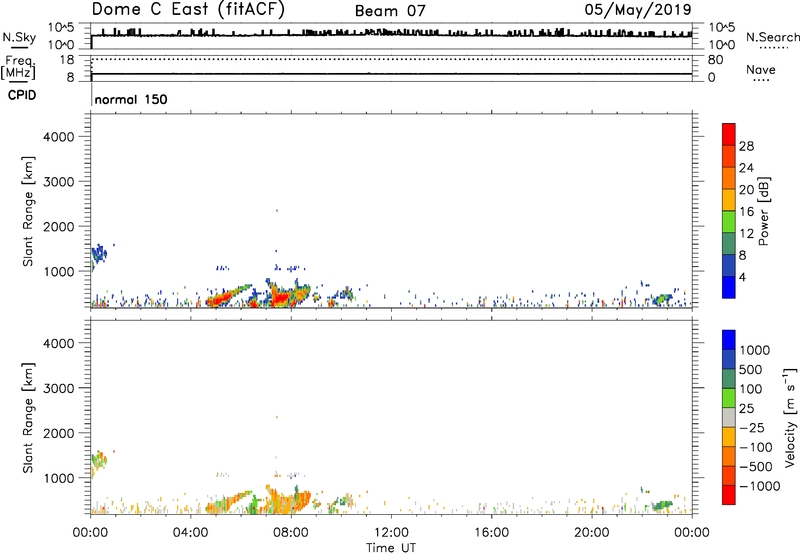Click the date "05/May/2019"
Viewport: 800px width, 554px height.
tap(638, 9)
